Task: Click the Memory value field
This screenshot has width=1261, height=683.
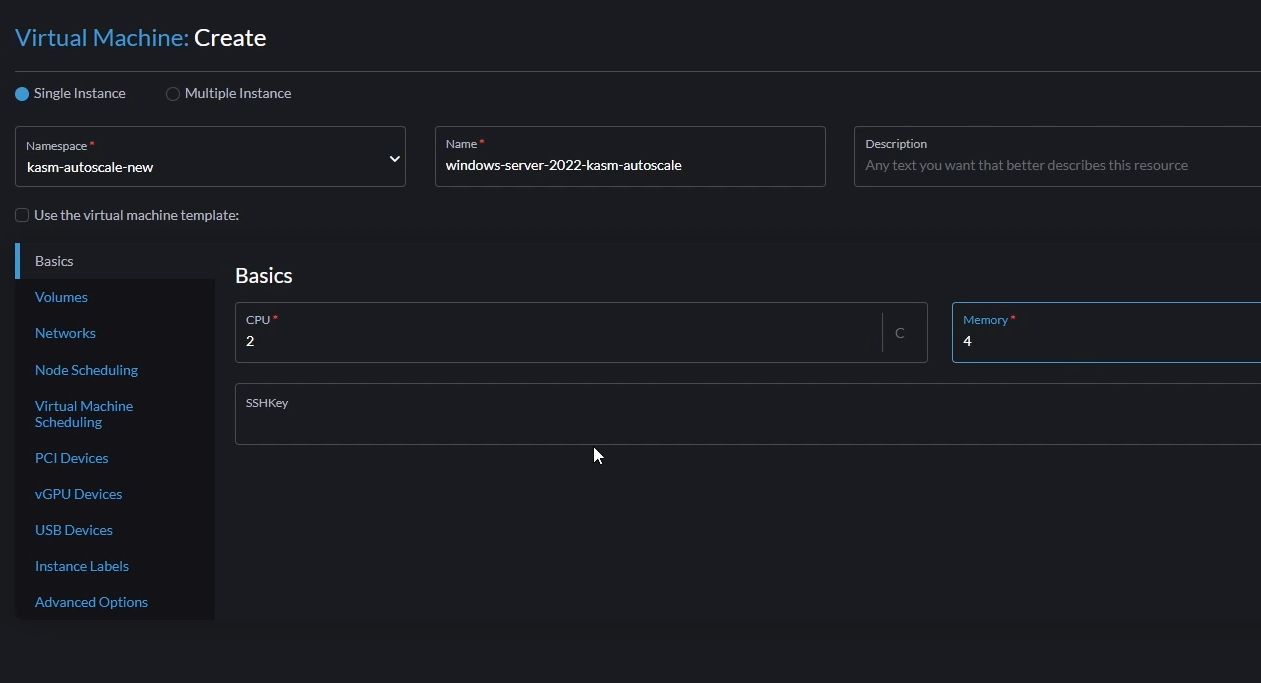Action: pyautogui.click(x=1100, y=341)
